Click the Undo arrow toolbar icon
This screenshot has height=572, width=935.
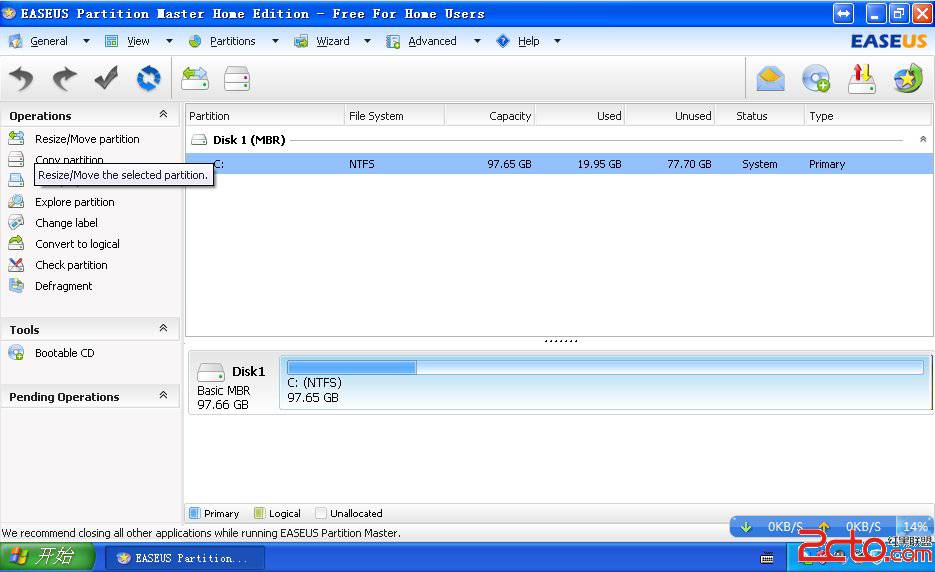pyautogui.click(x=22, y=78)
